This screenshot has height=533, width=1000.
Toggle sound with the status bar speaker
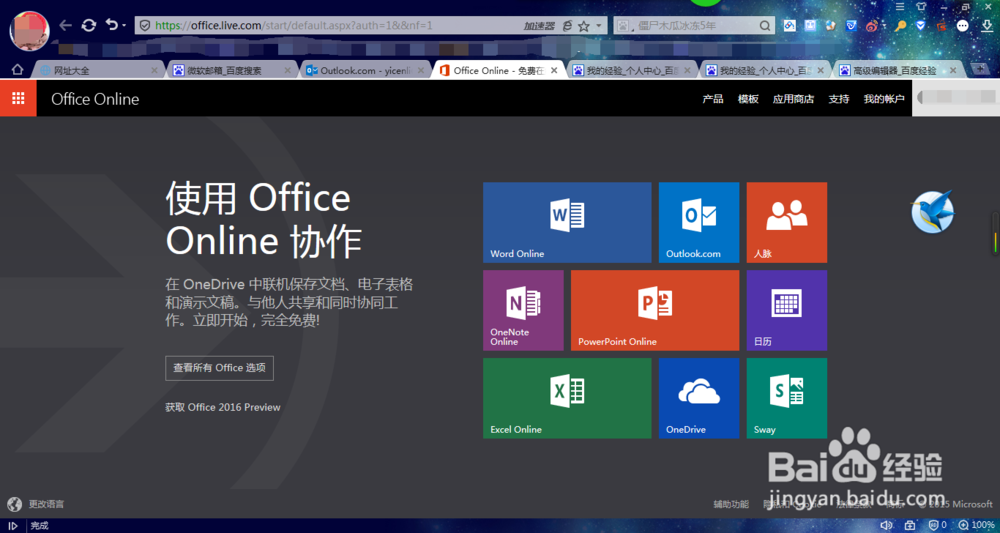886,525
